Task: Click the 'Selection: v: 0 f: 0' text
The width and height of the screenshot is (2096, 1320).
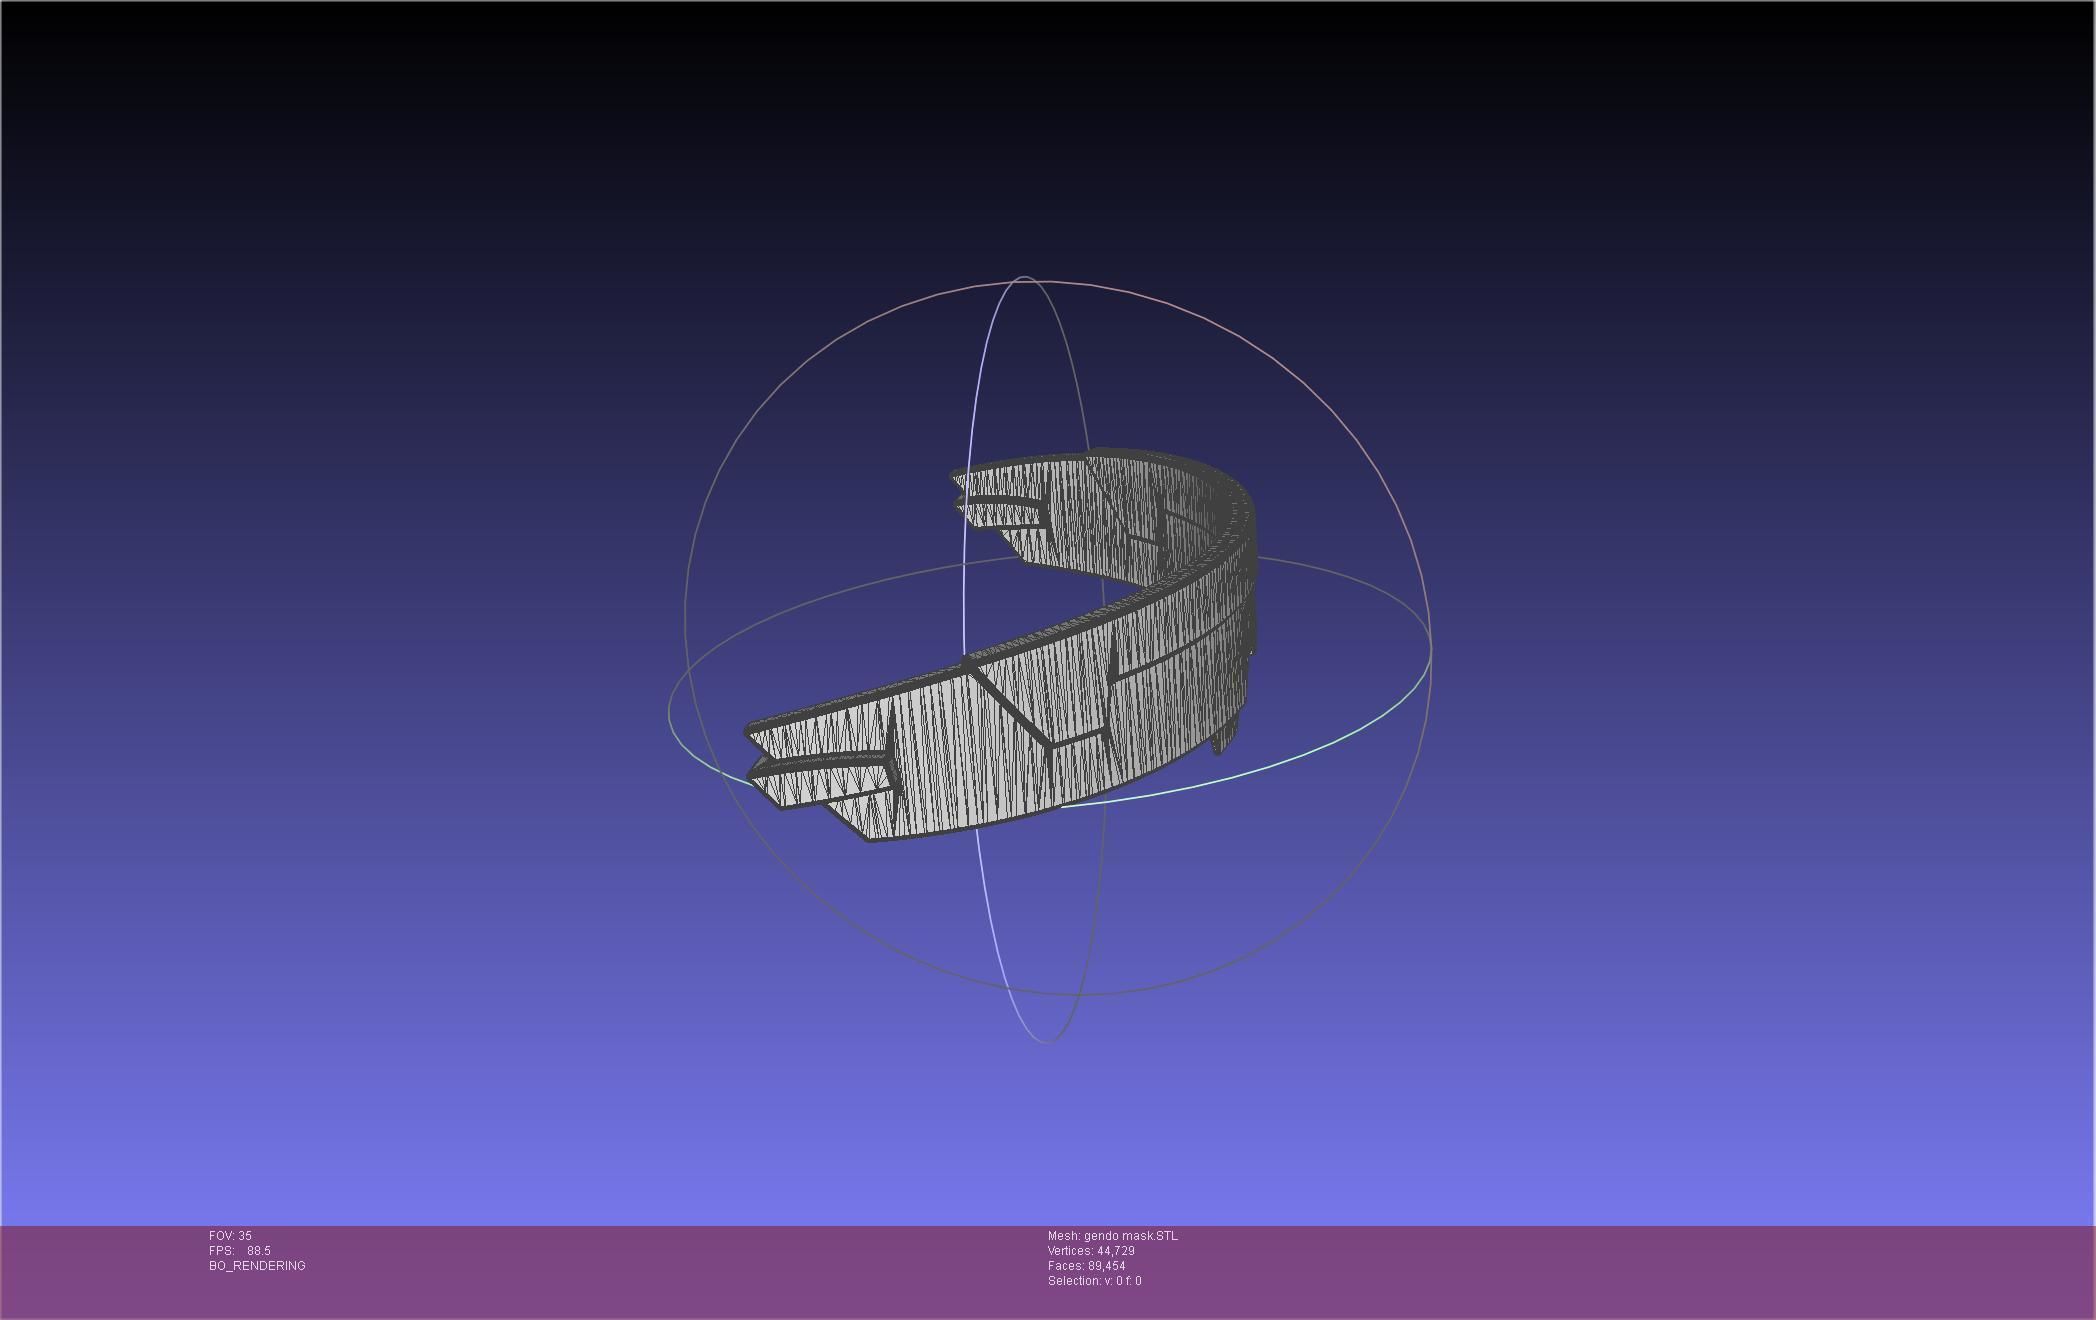Action: [x=1095, y=1281]
